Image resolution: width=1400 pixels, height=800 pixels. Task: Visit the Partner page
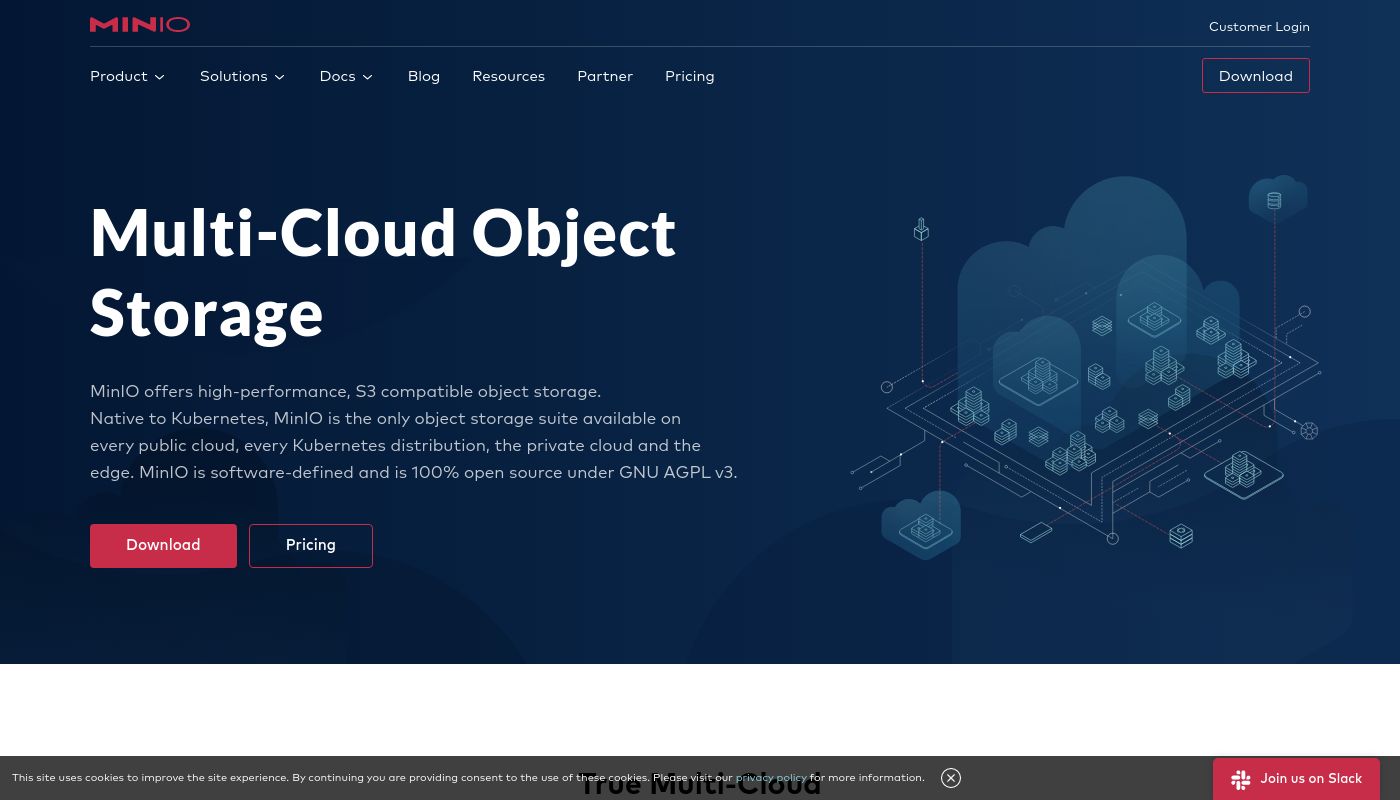605,76
